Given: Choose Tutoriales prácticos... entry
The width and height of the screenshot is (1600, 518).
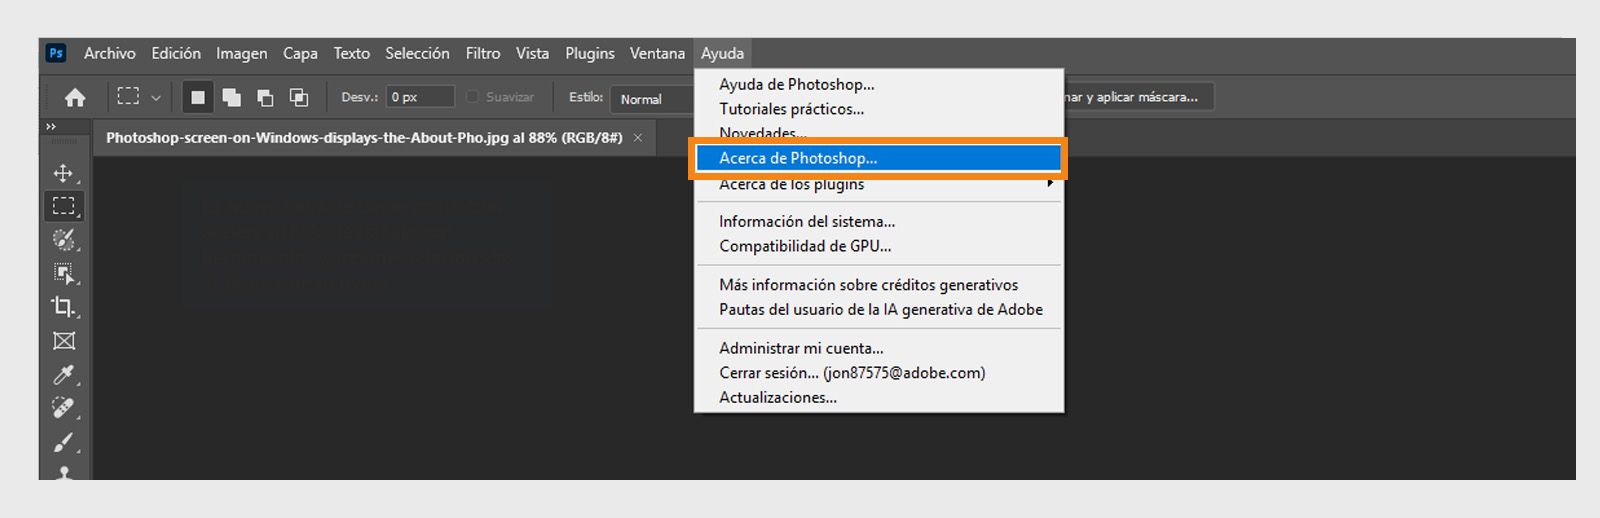Looking at the screenshot, I should click(x=878, y=109).
